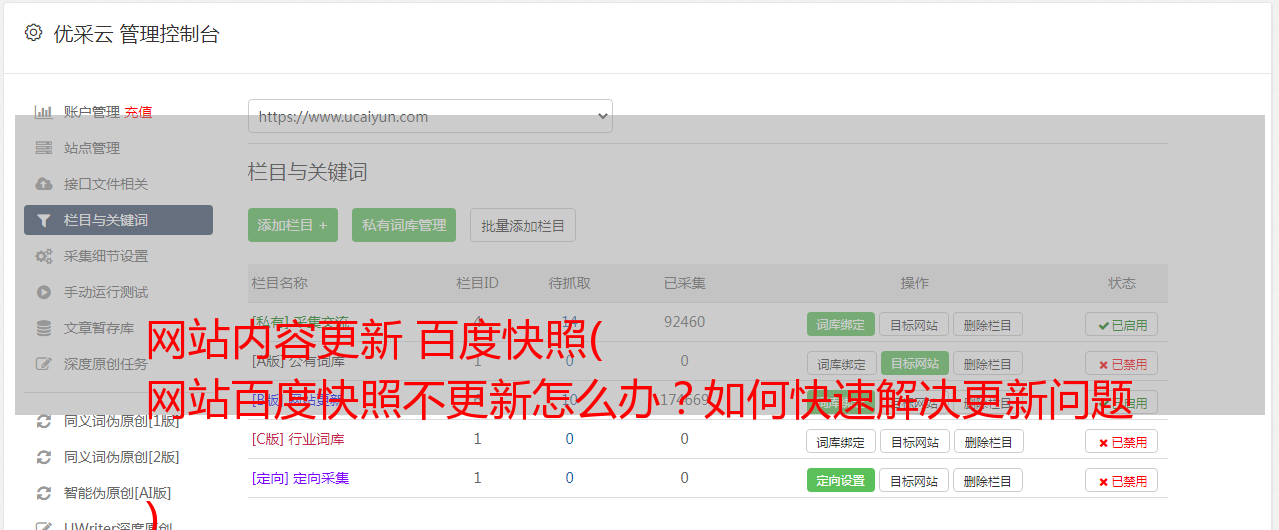
Task: Click 词库绑定 in the 行业词库 row
Action: (841, 441)
